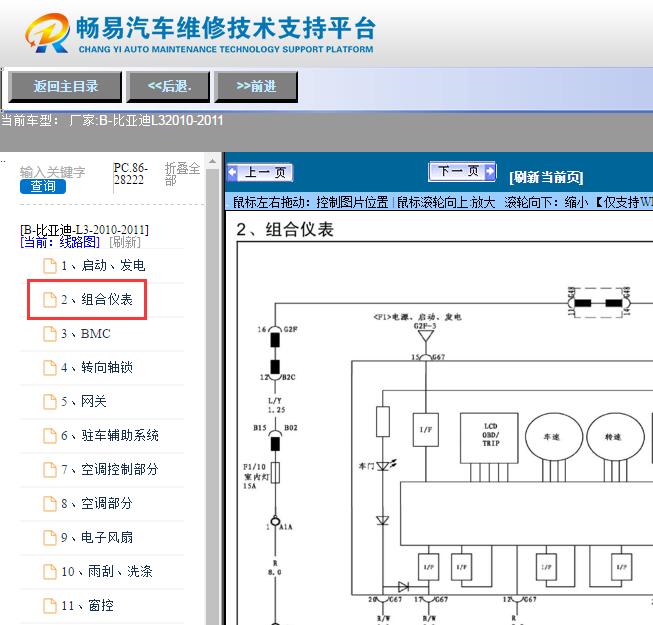Click the 畅易 platform logo icon
This screenshot has height=625, width=653.
coord(47,32)
